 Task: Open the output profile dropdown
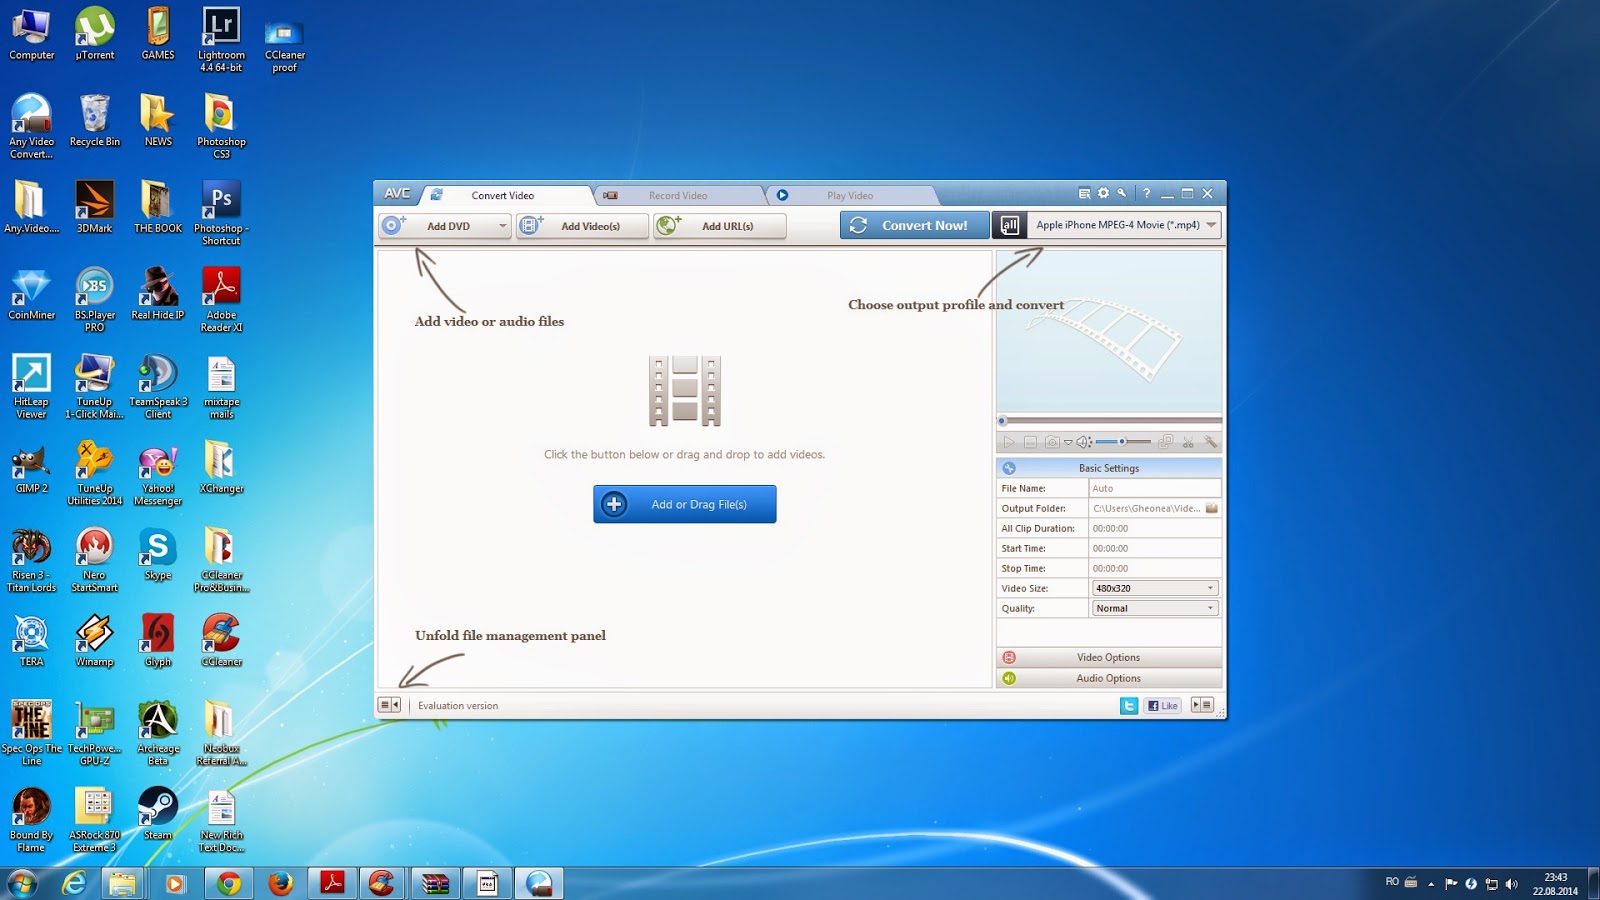click(1209, 225)
